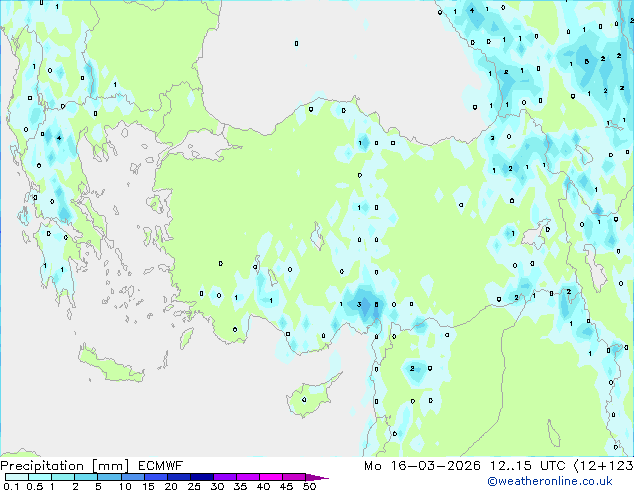Click the 'Precipitation [mm]' title text
Screen dimensions: 634x490
(64, 466)
